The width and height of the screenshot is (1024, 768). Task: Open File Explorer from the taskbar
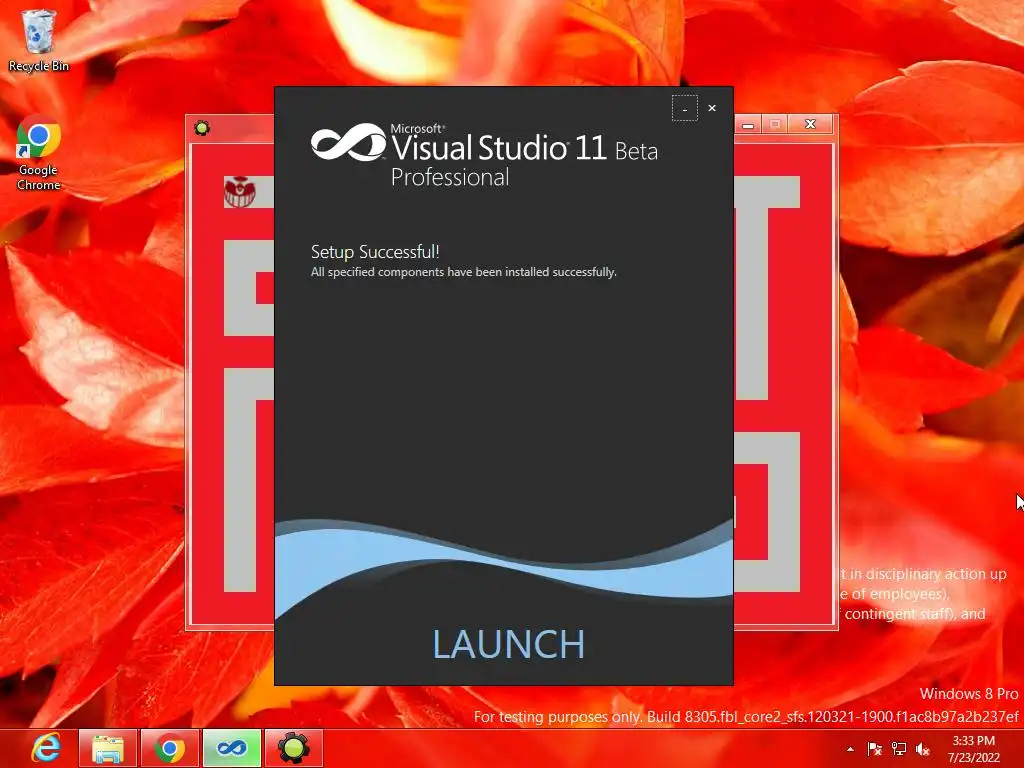click(108, 748)
